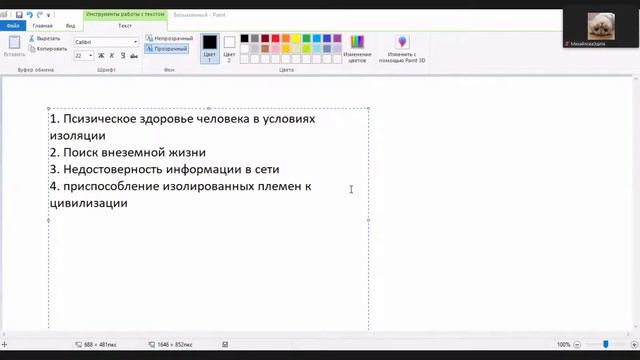The width and height of the screenshot is (640, 360).
Task: Click canvas size 1646 × 852 status entry
Action: (170, 345)
